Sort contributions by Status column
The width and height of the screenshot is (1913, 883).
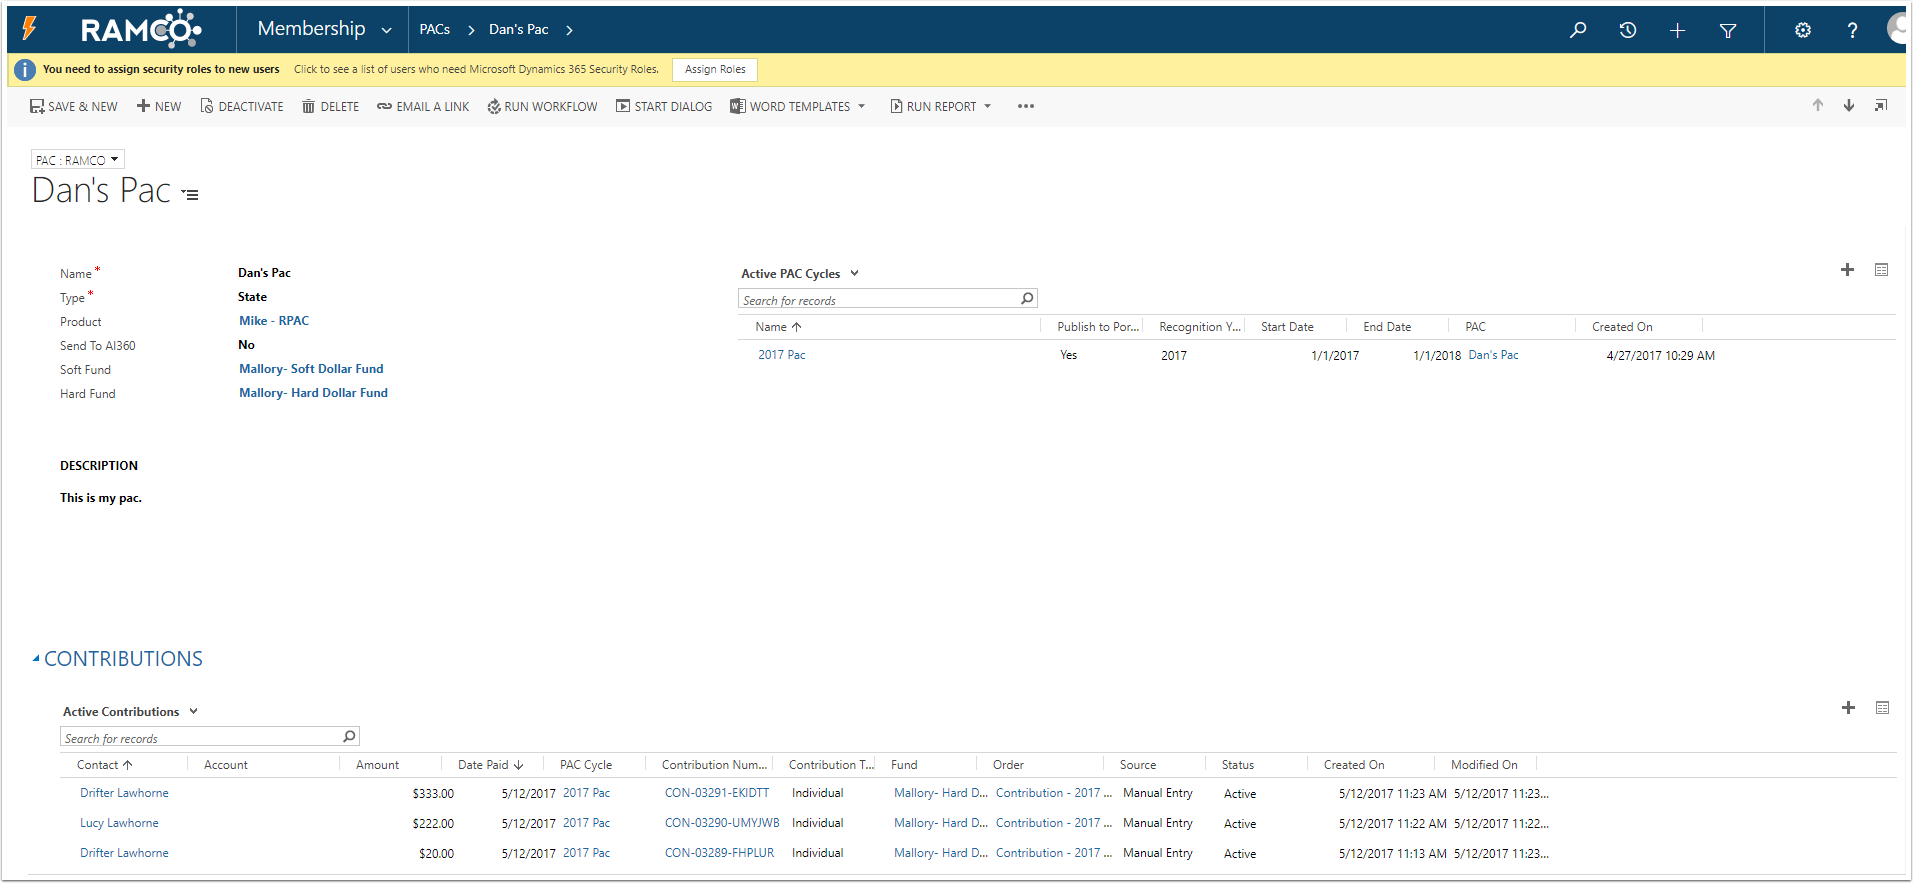tap(1238, 765)
